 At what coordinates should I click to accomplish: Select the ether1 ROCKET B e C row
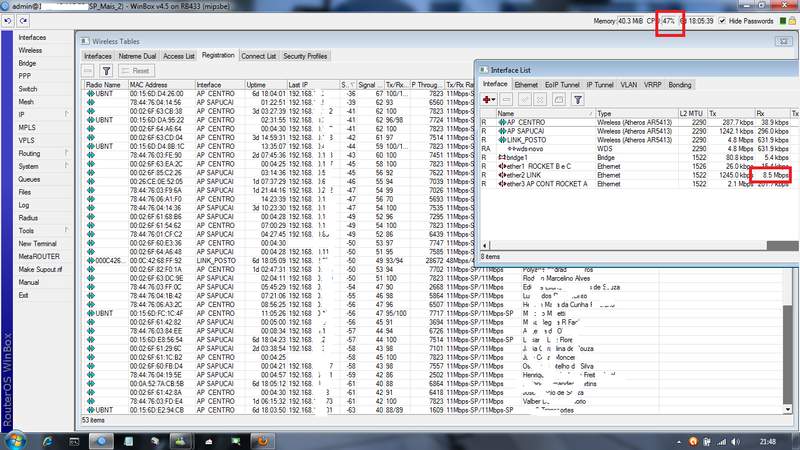tap(638, 166)
